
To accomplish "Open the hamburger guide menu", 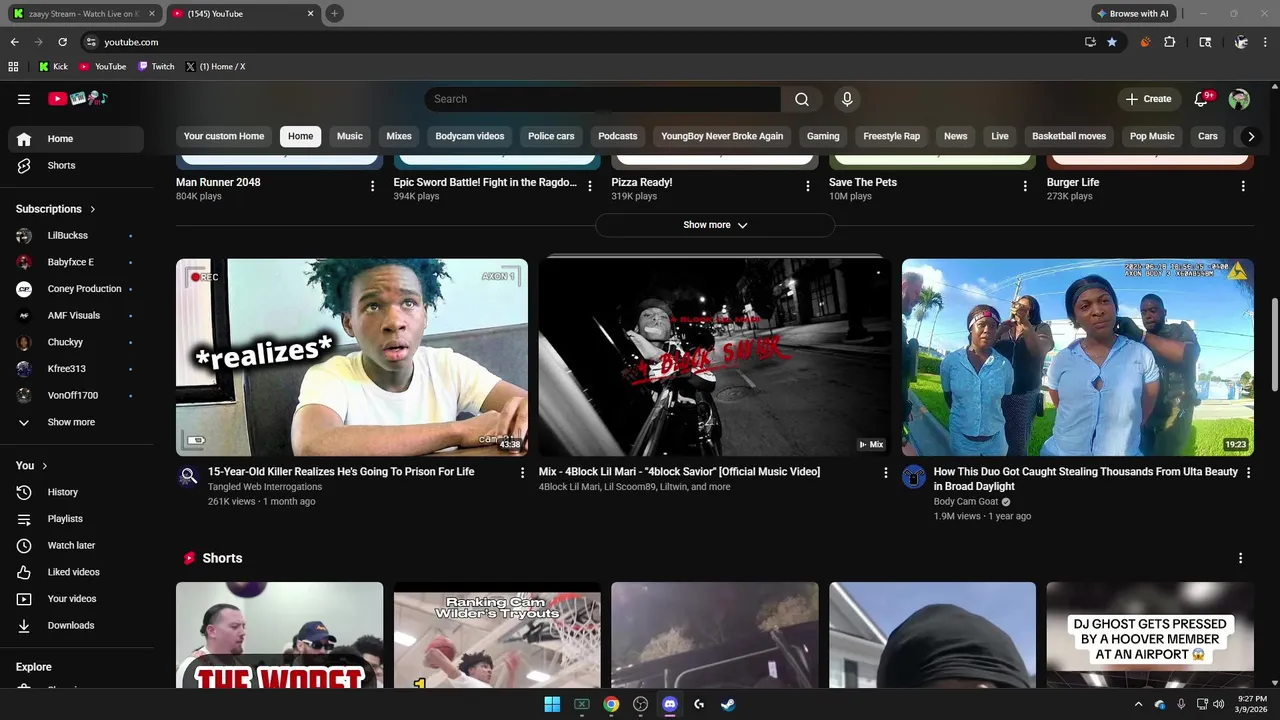I will tap(24, 99).
